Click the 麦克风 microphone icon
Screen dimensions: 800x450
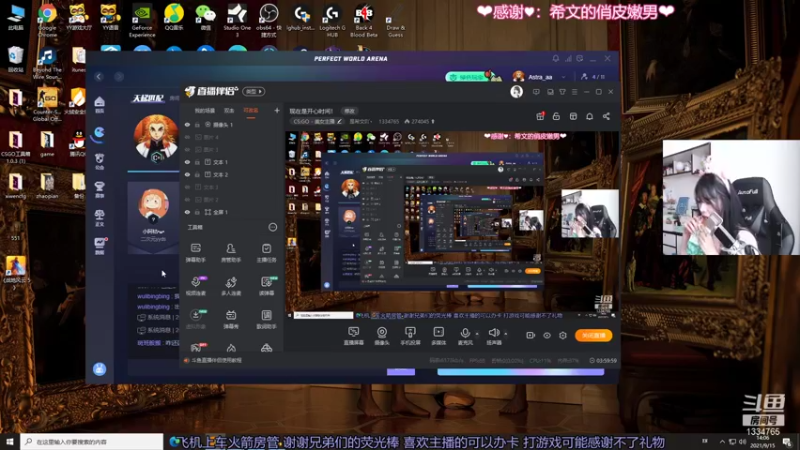point(465,333)
